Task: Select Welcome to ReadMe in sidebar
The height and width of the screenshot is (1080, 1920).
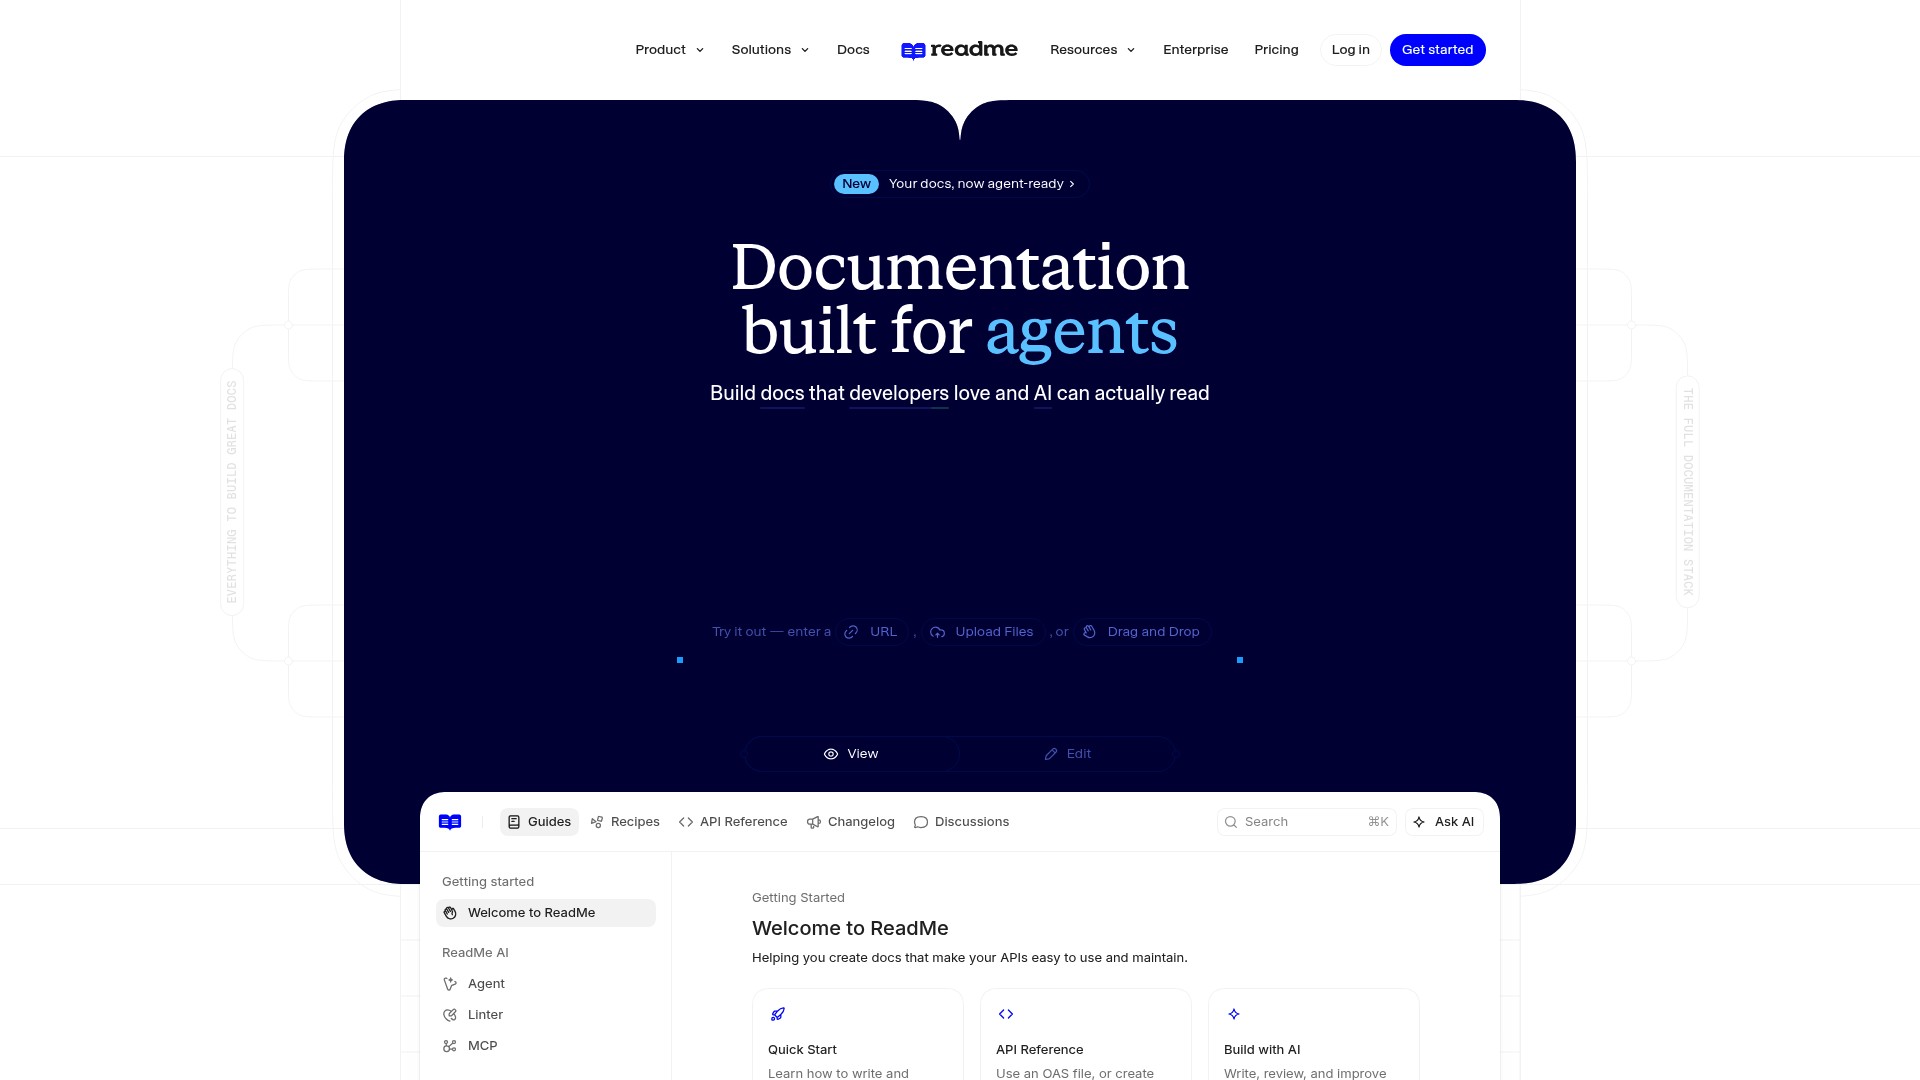Action: point(546,913)
